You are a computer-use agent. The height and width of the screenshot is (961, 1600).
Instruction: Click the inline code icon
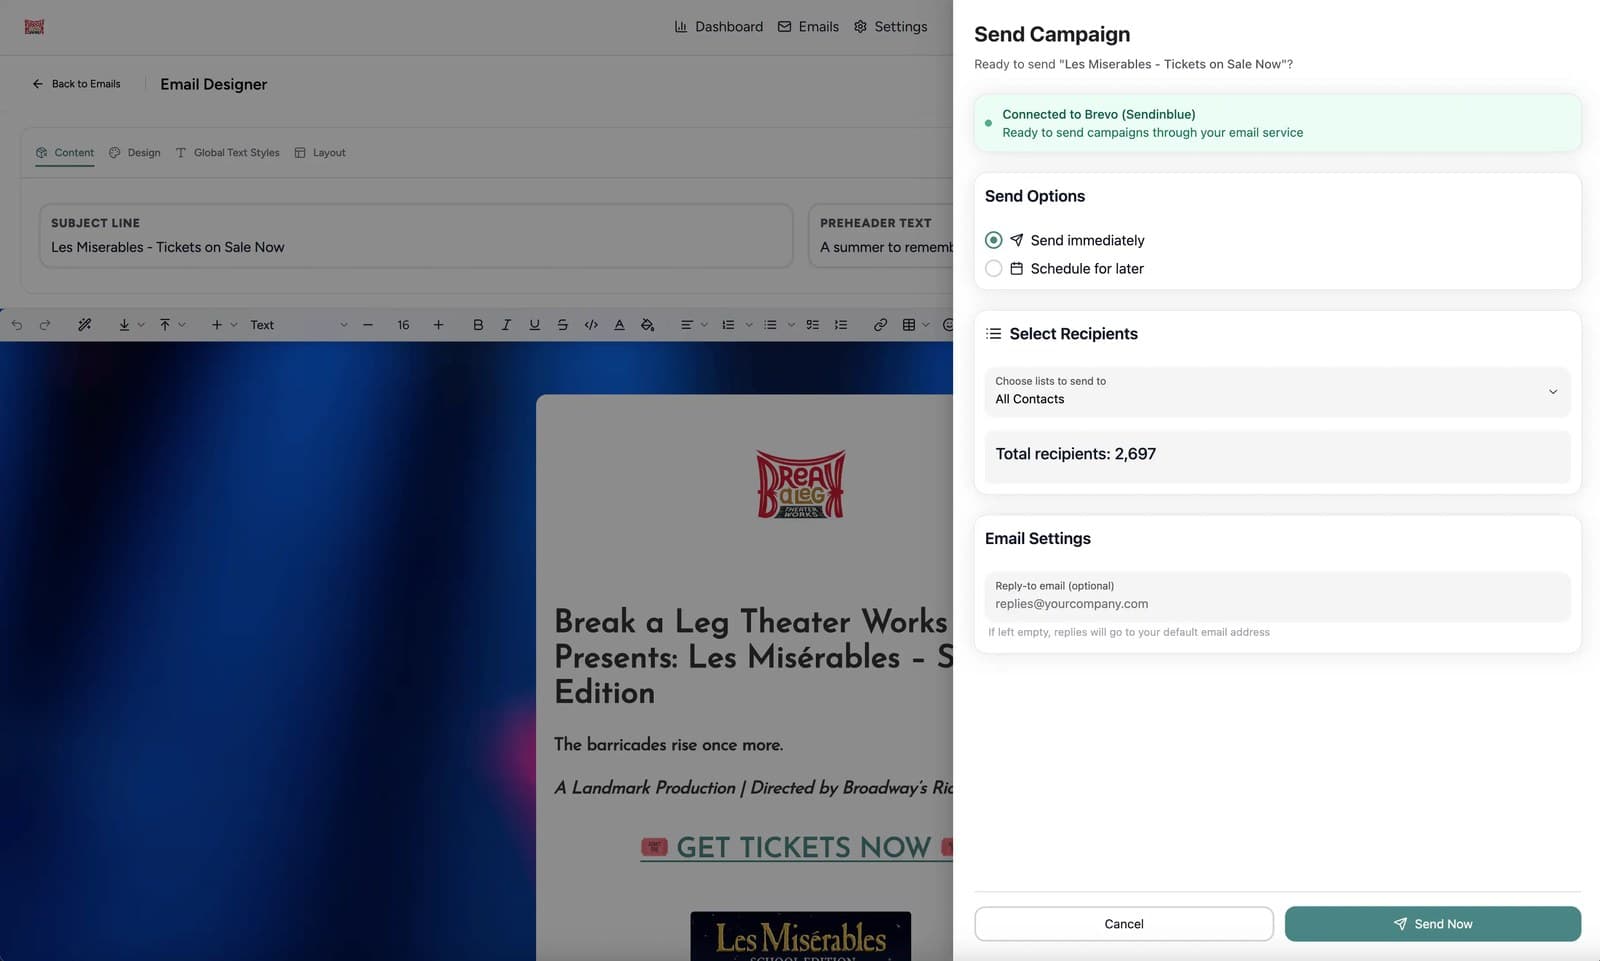coord(591,325)
